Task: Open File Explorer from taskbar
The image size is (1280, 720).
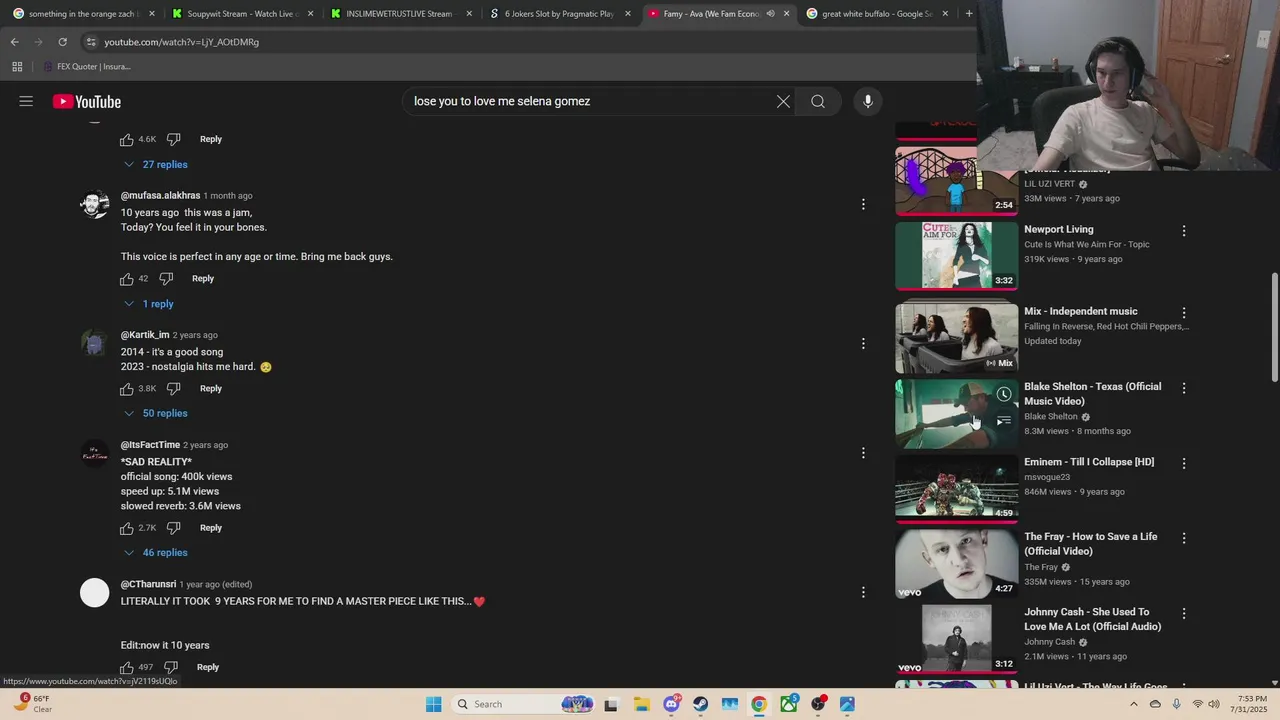Action: tap(641, 704)
